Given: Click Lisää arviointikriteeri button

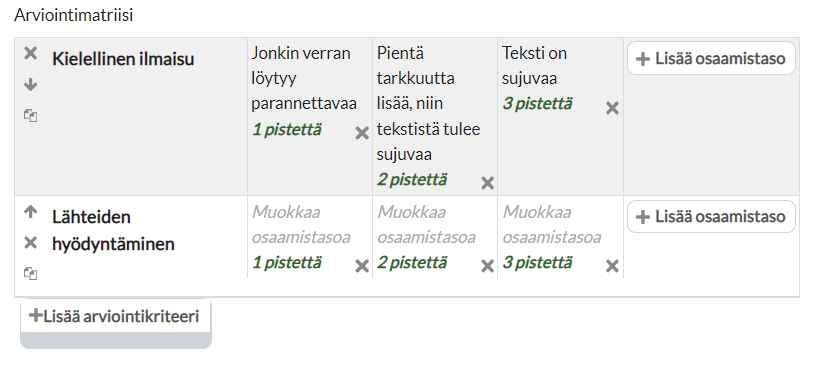Looking at the screenshot, I should 116,316.
